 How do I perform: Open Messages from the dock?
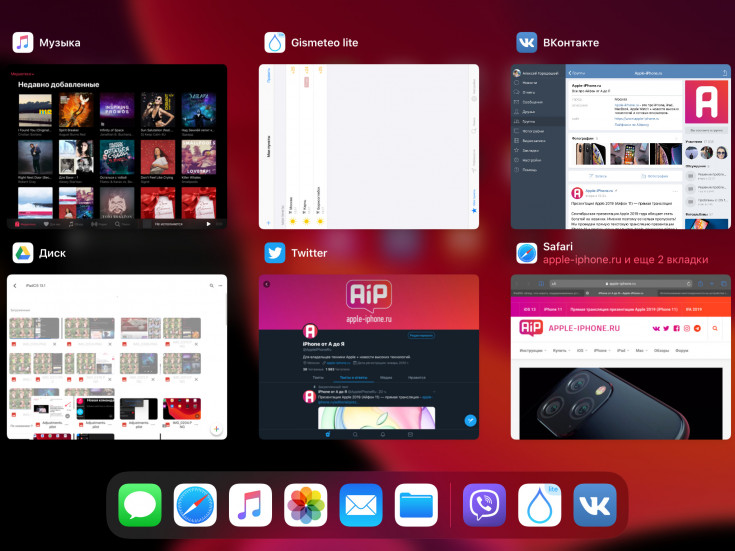[140, 505]
